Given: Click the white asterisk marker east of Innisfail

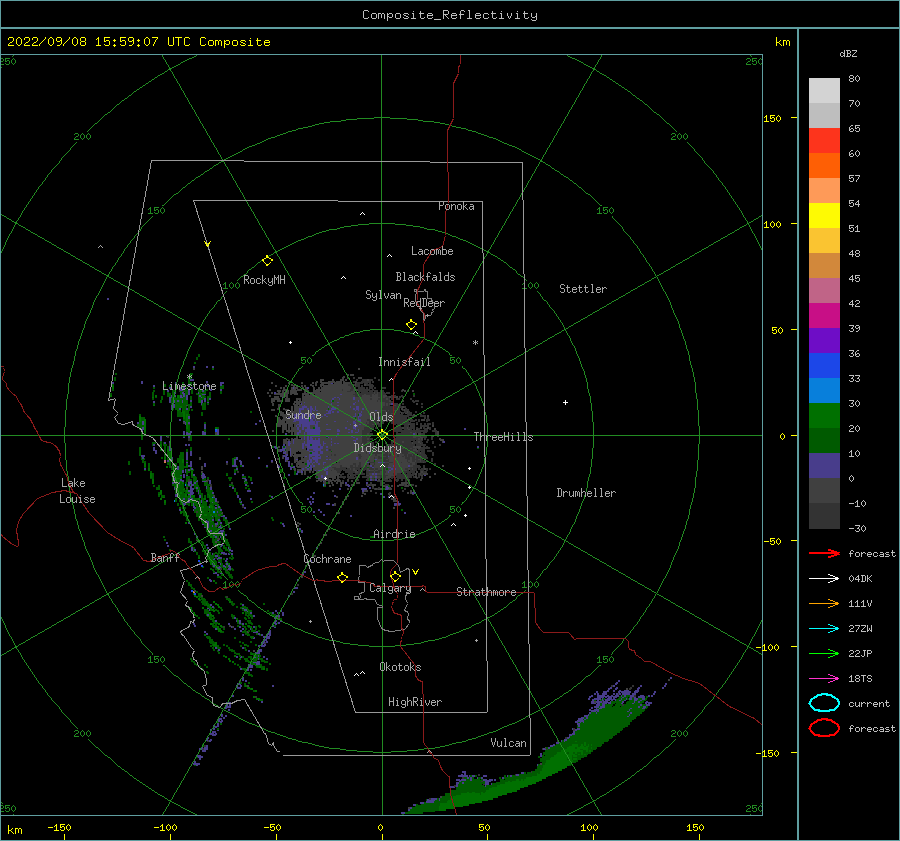Looking at the screenshot, I should [x=475, y=343].
